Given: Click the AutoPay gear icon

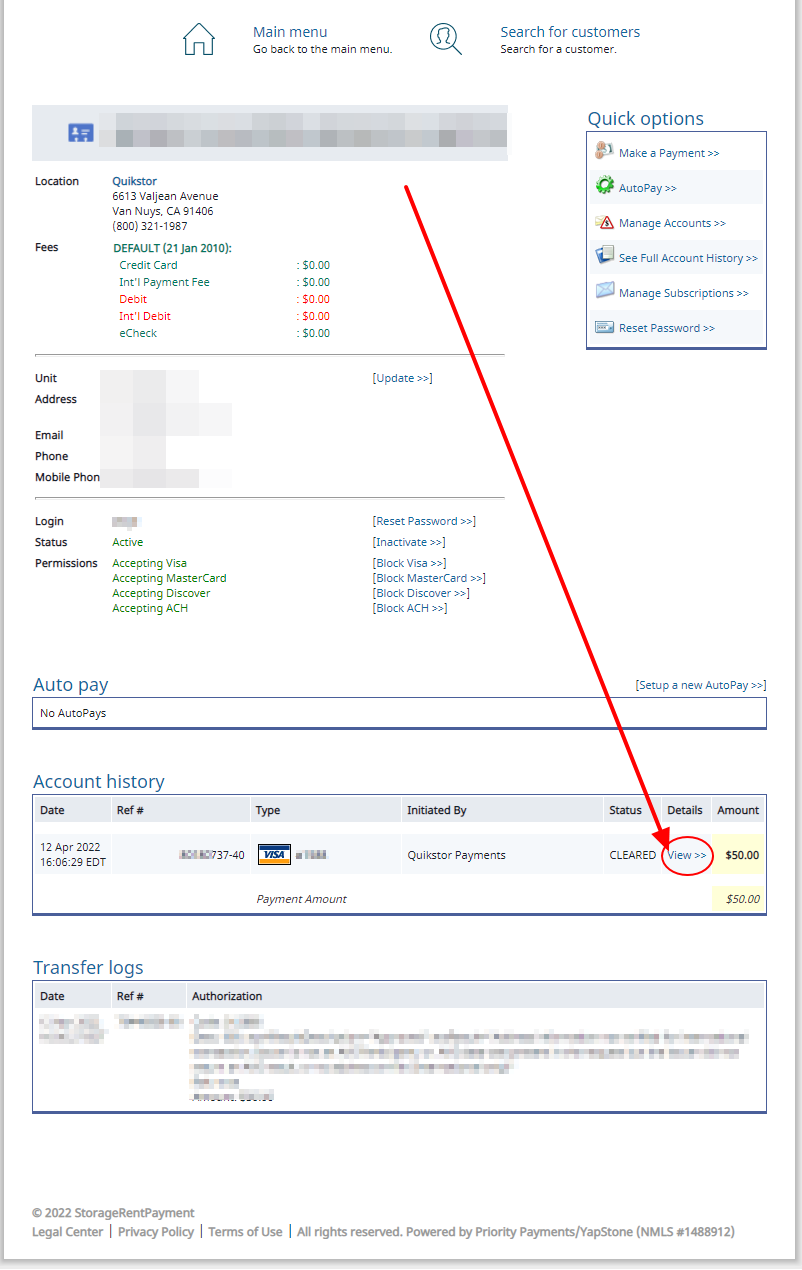Looking at the screenshot, I should pos(604,187).
